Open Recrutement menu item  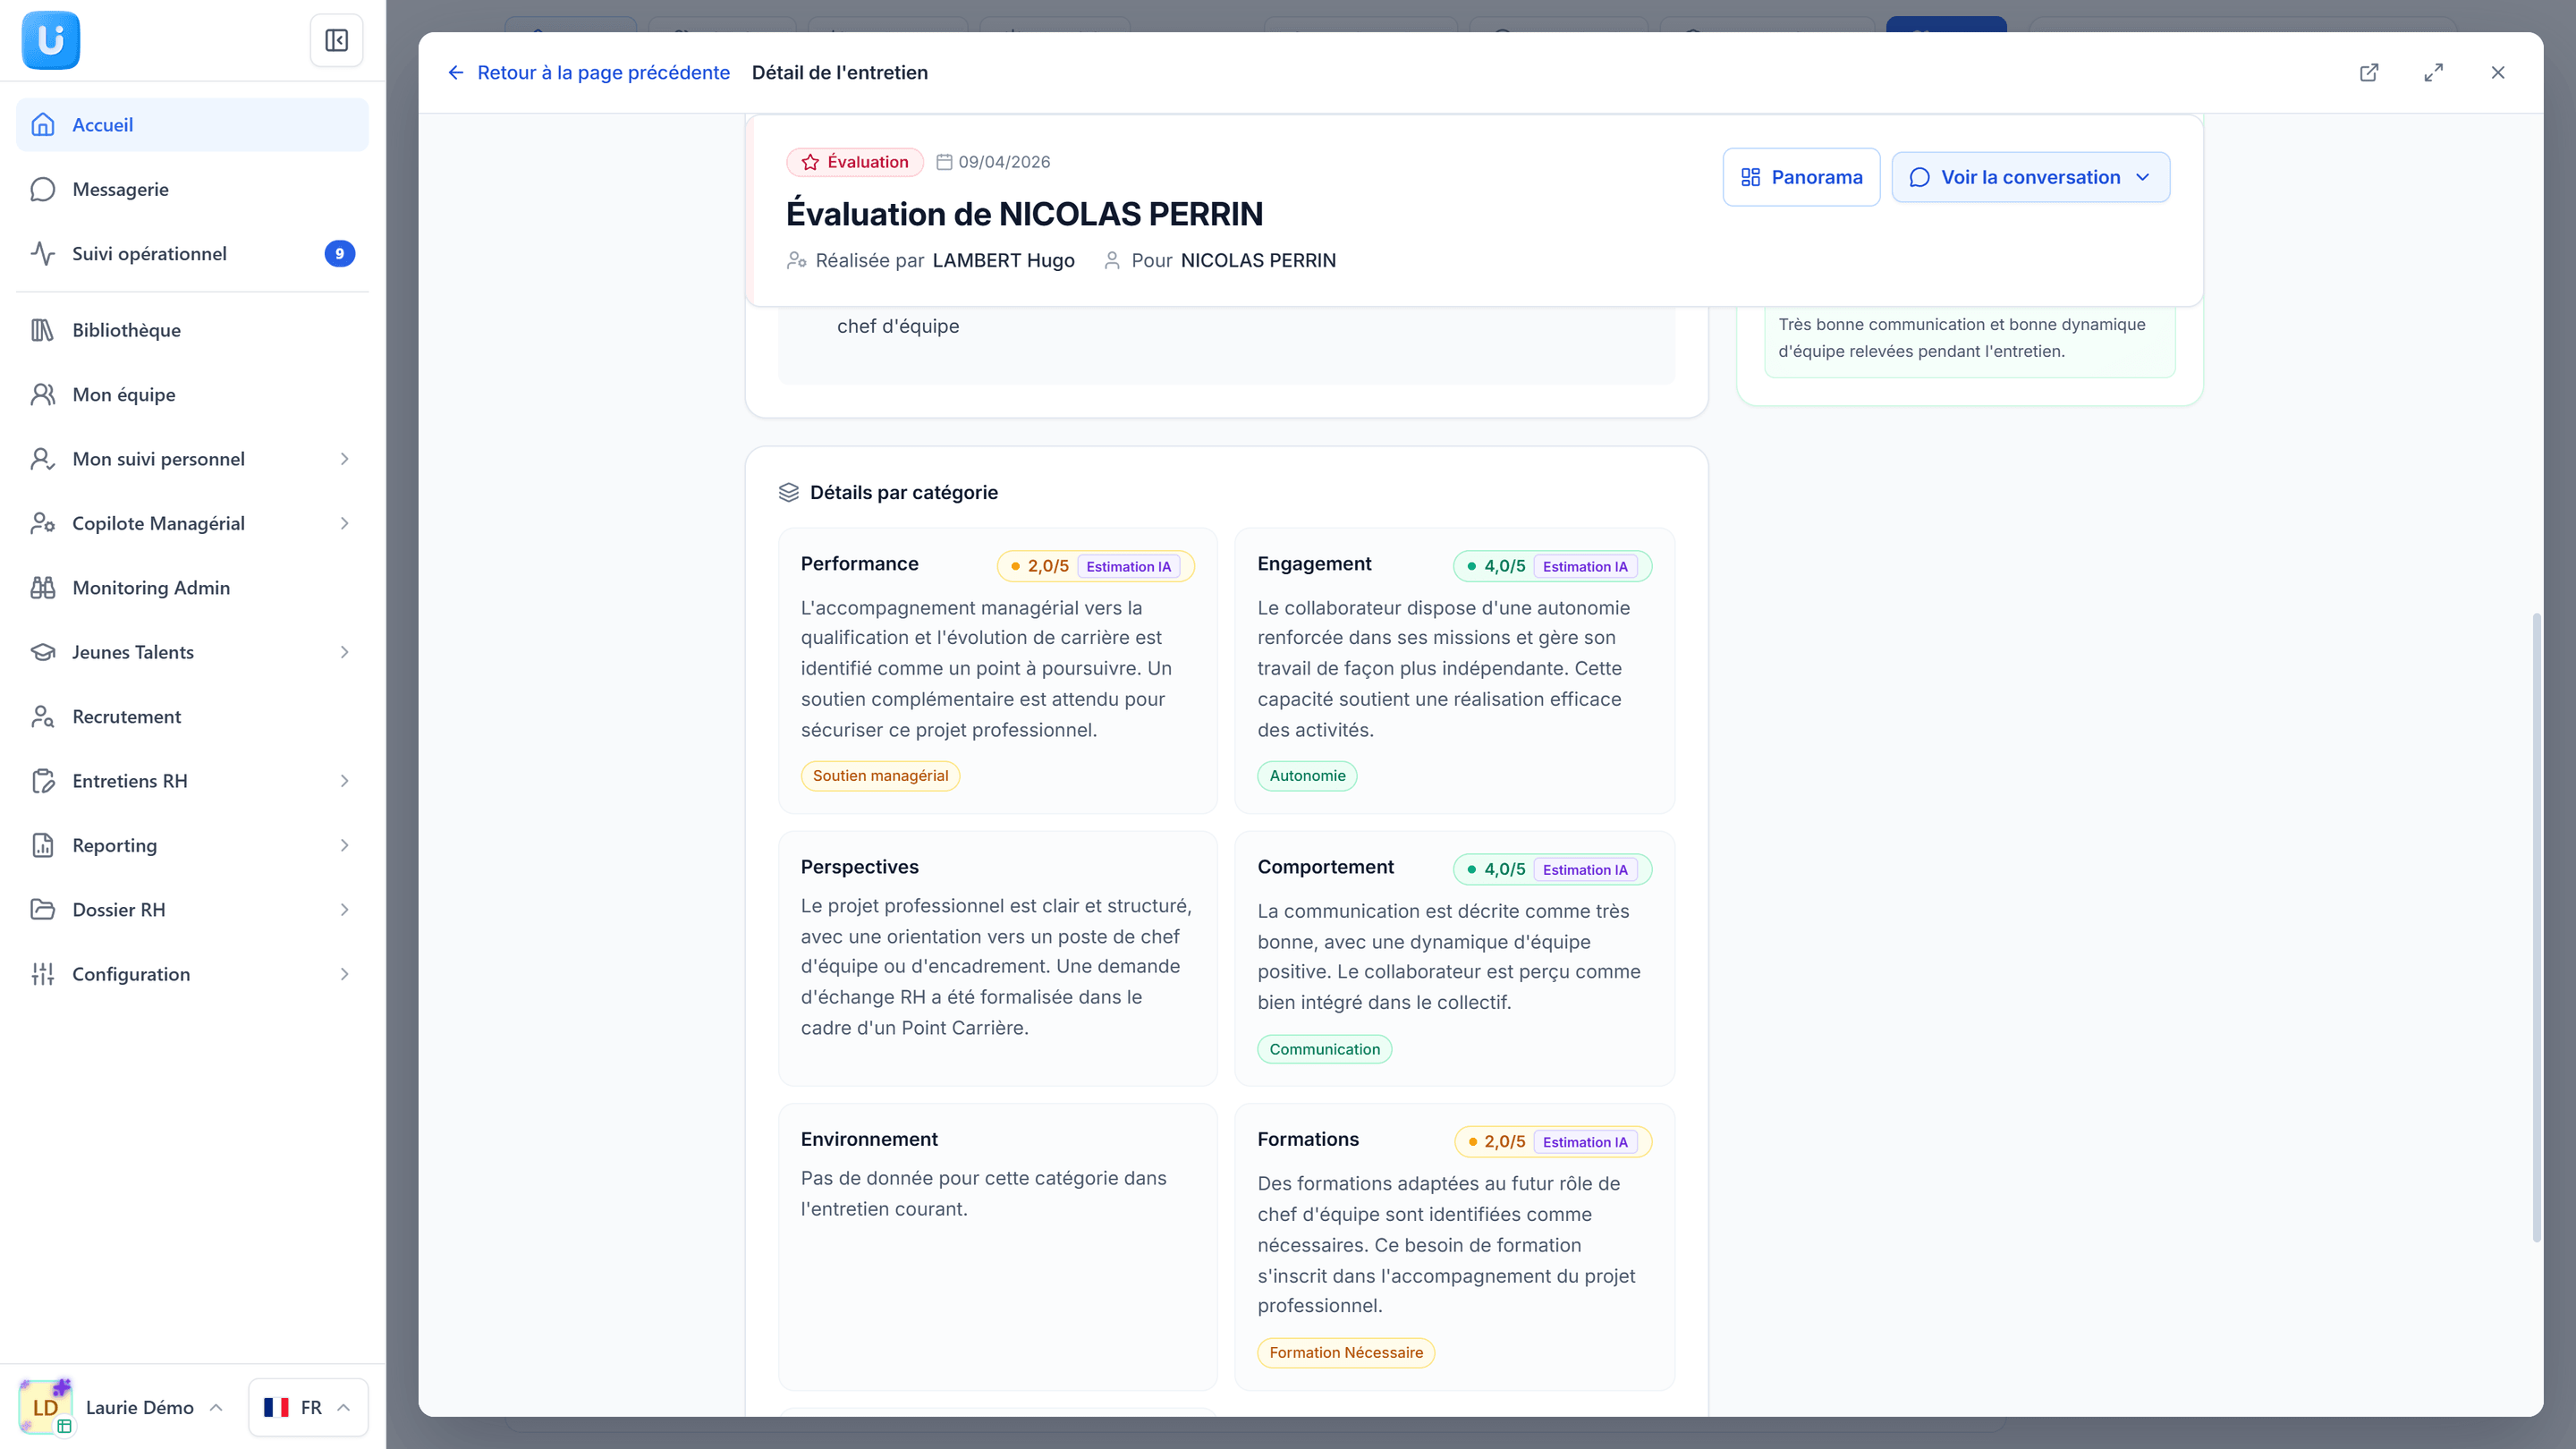click(192, 716)
